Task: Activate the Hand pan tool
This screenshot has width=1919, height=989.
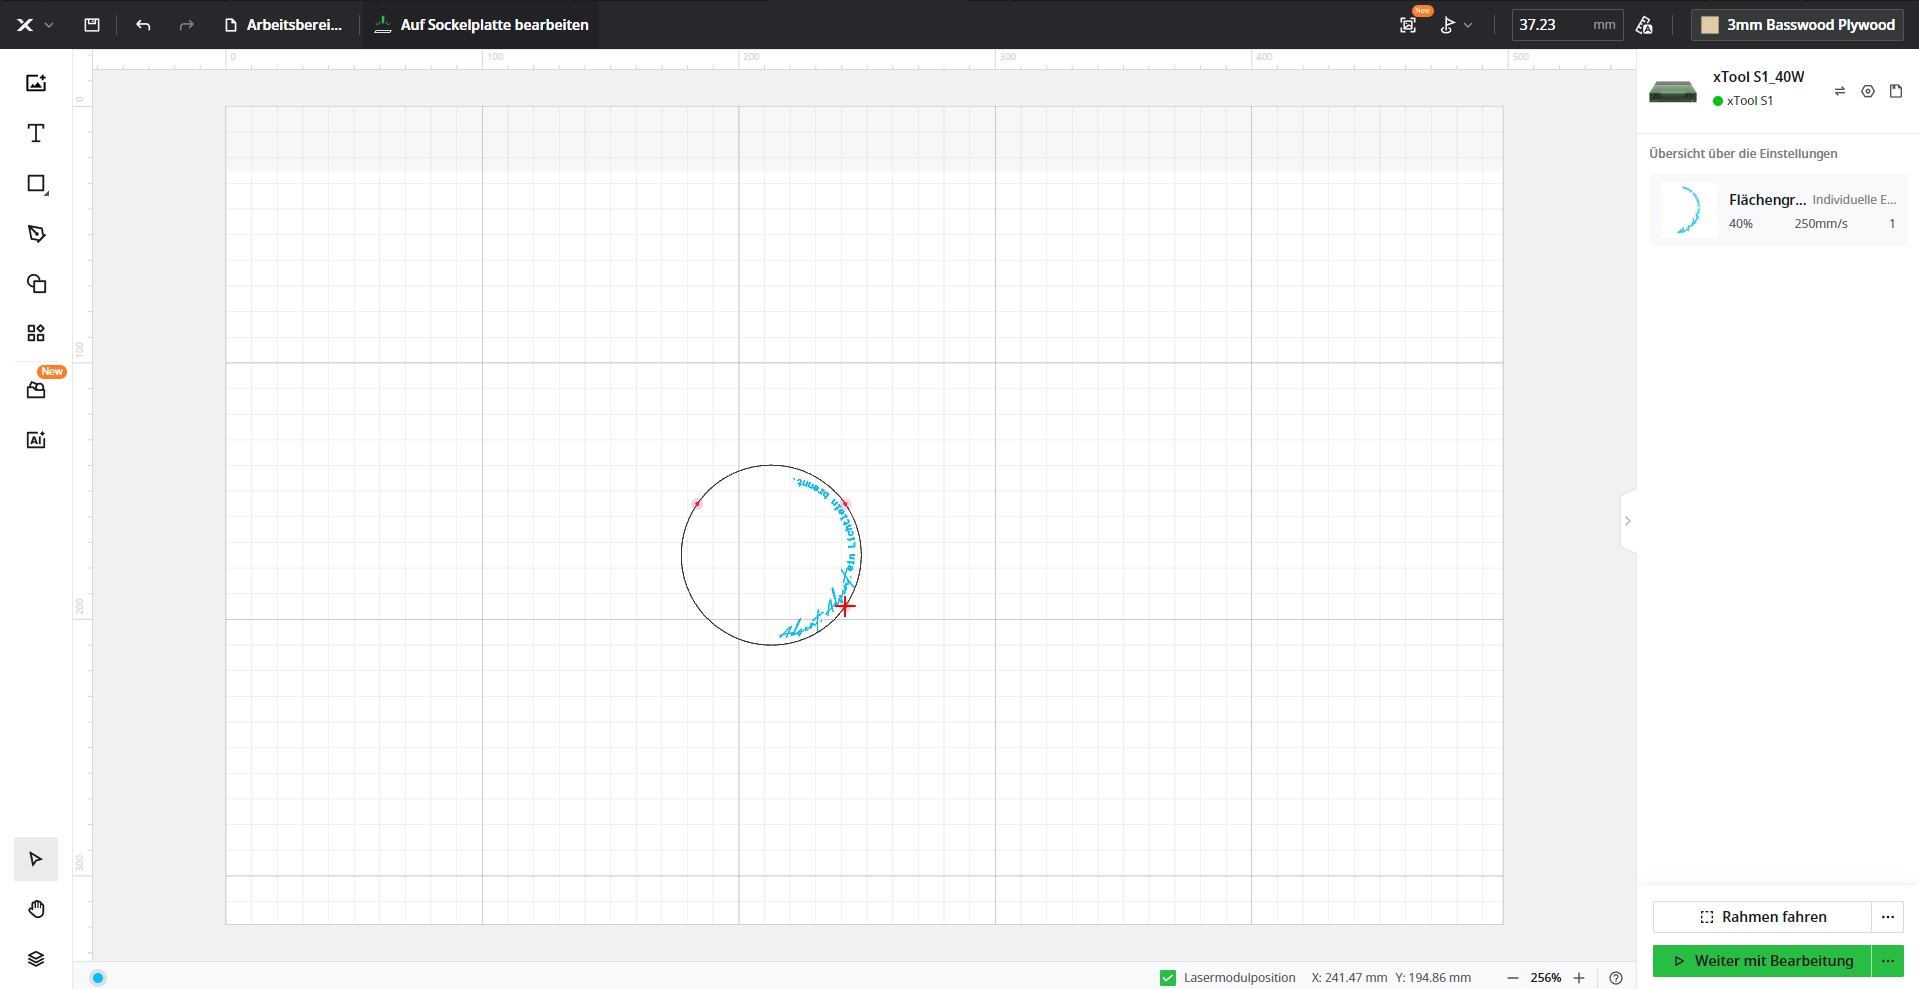Action: pos(36,909)
